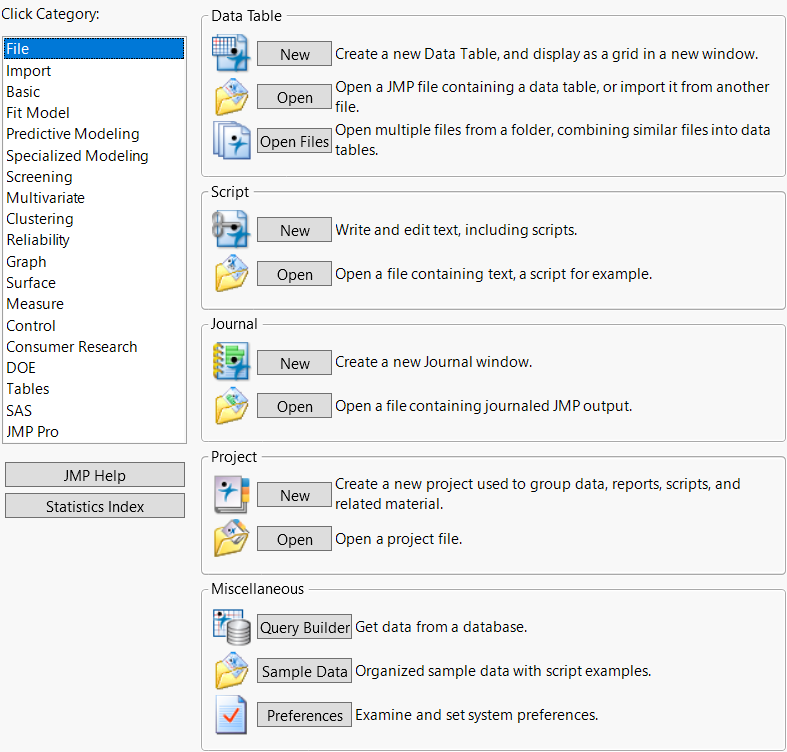The image size is (787, 752).
Task: Select the Basic category
Action: (94, 91)
